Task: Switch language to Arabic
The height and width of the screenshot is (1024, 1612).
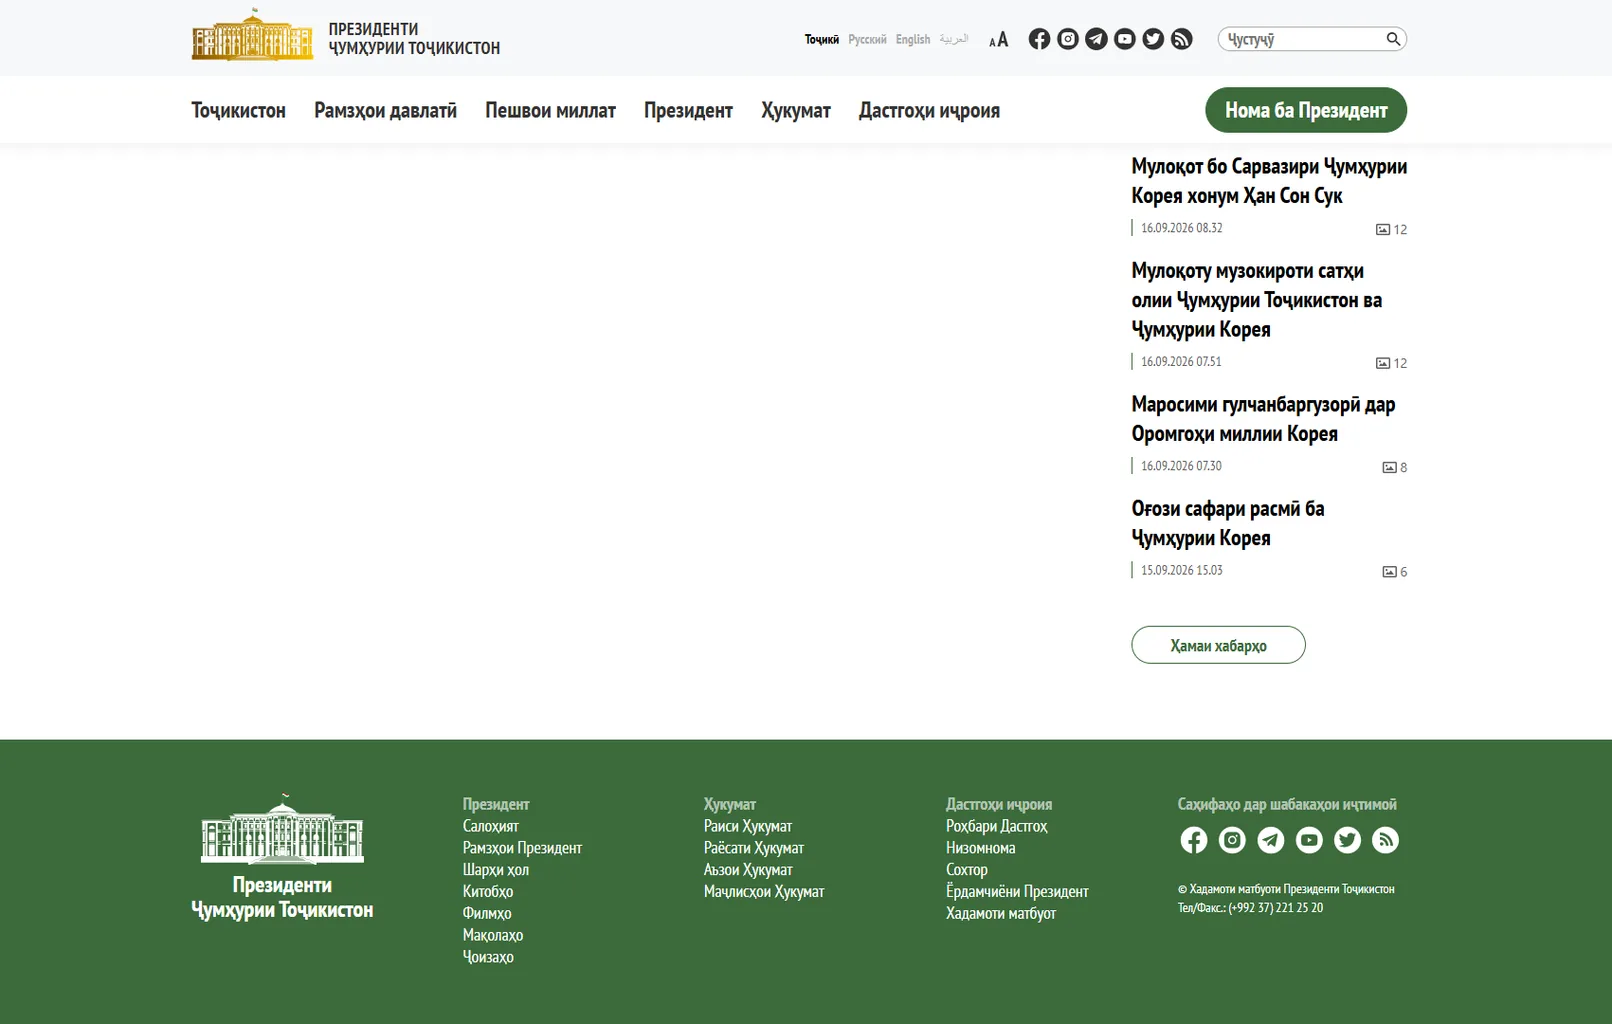Action: pyautogui.click(x=954, y=39)
